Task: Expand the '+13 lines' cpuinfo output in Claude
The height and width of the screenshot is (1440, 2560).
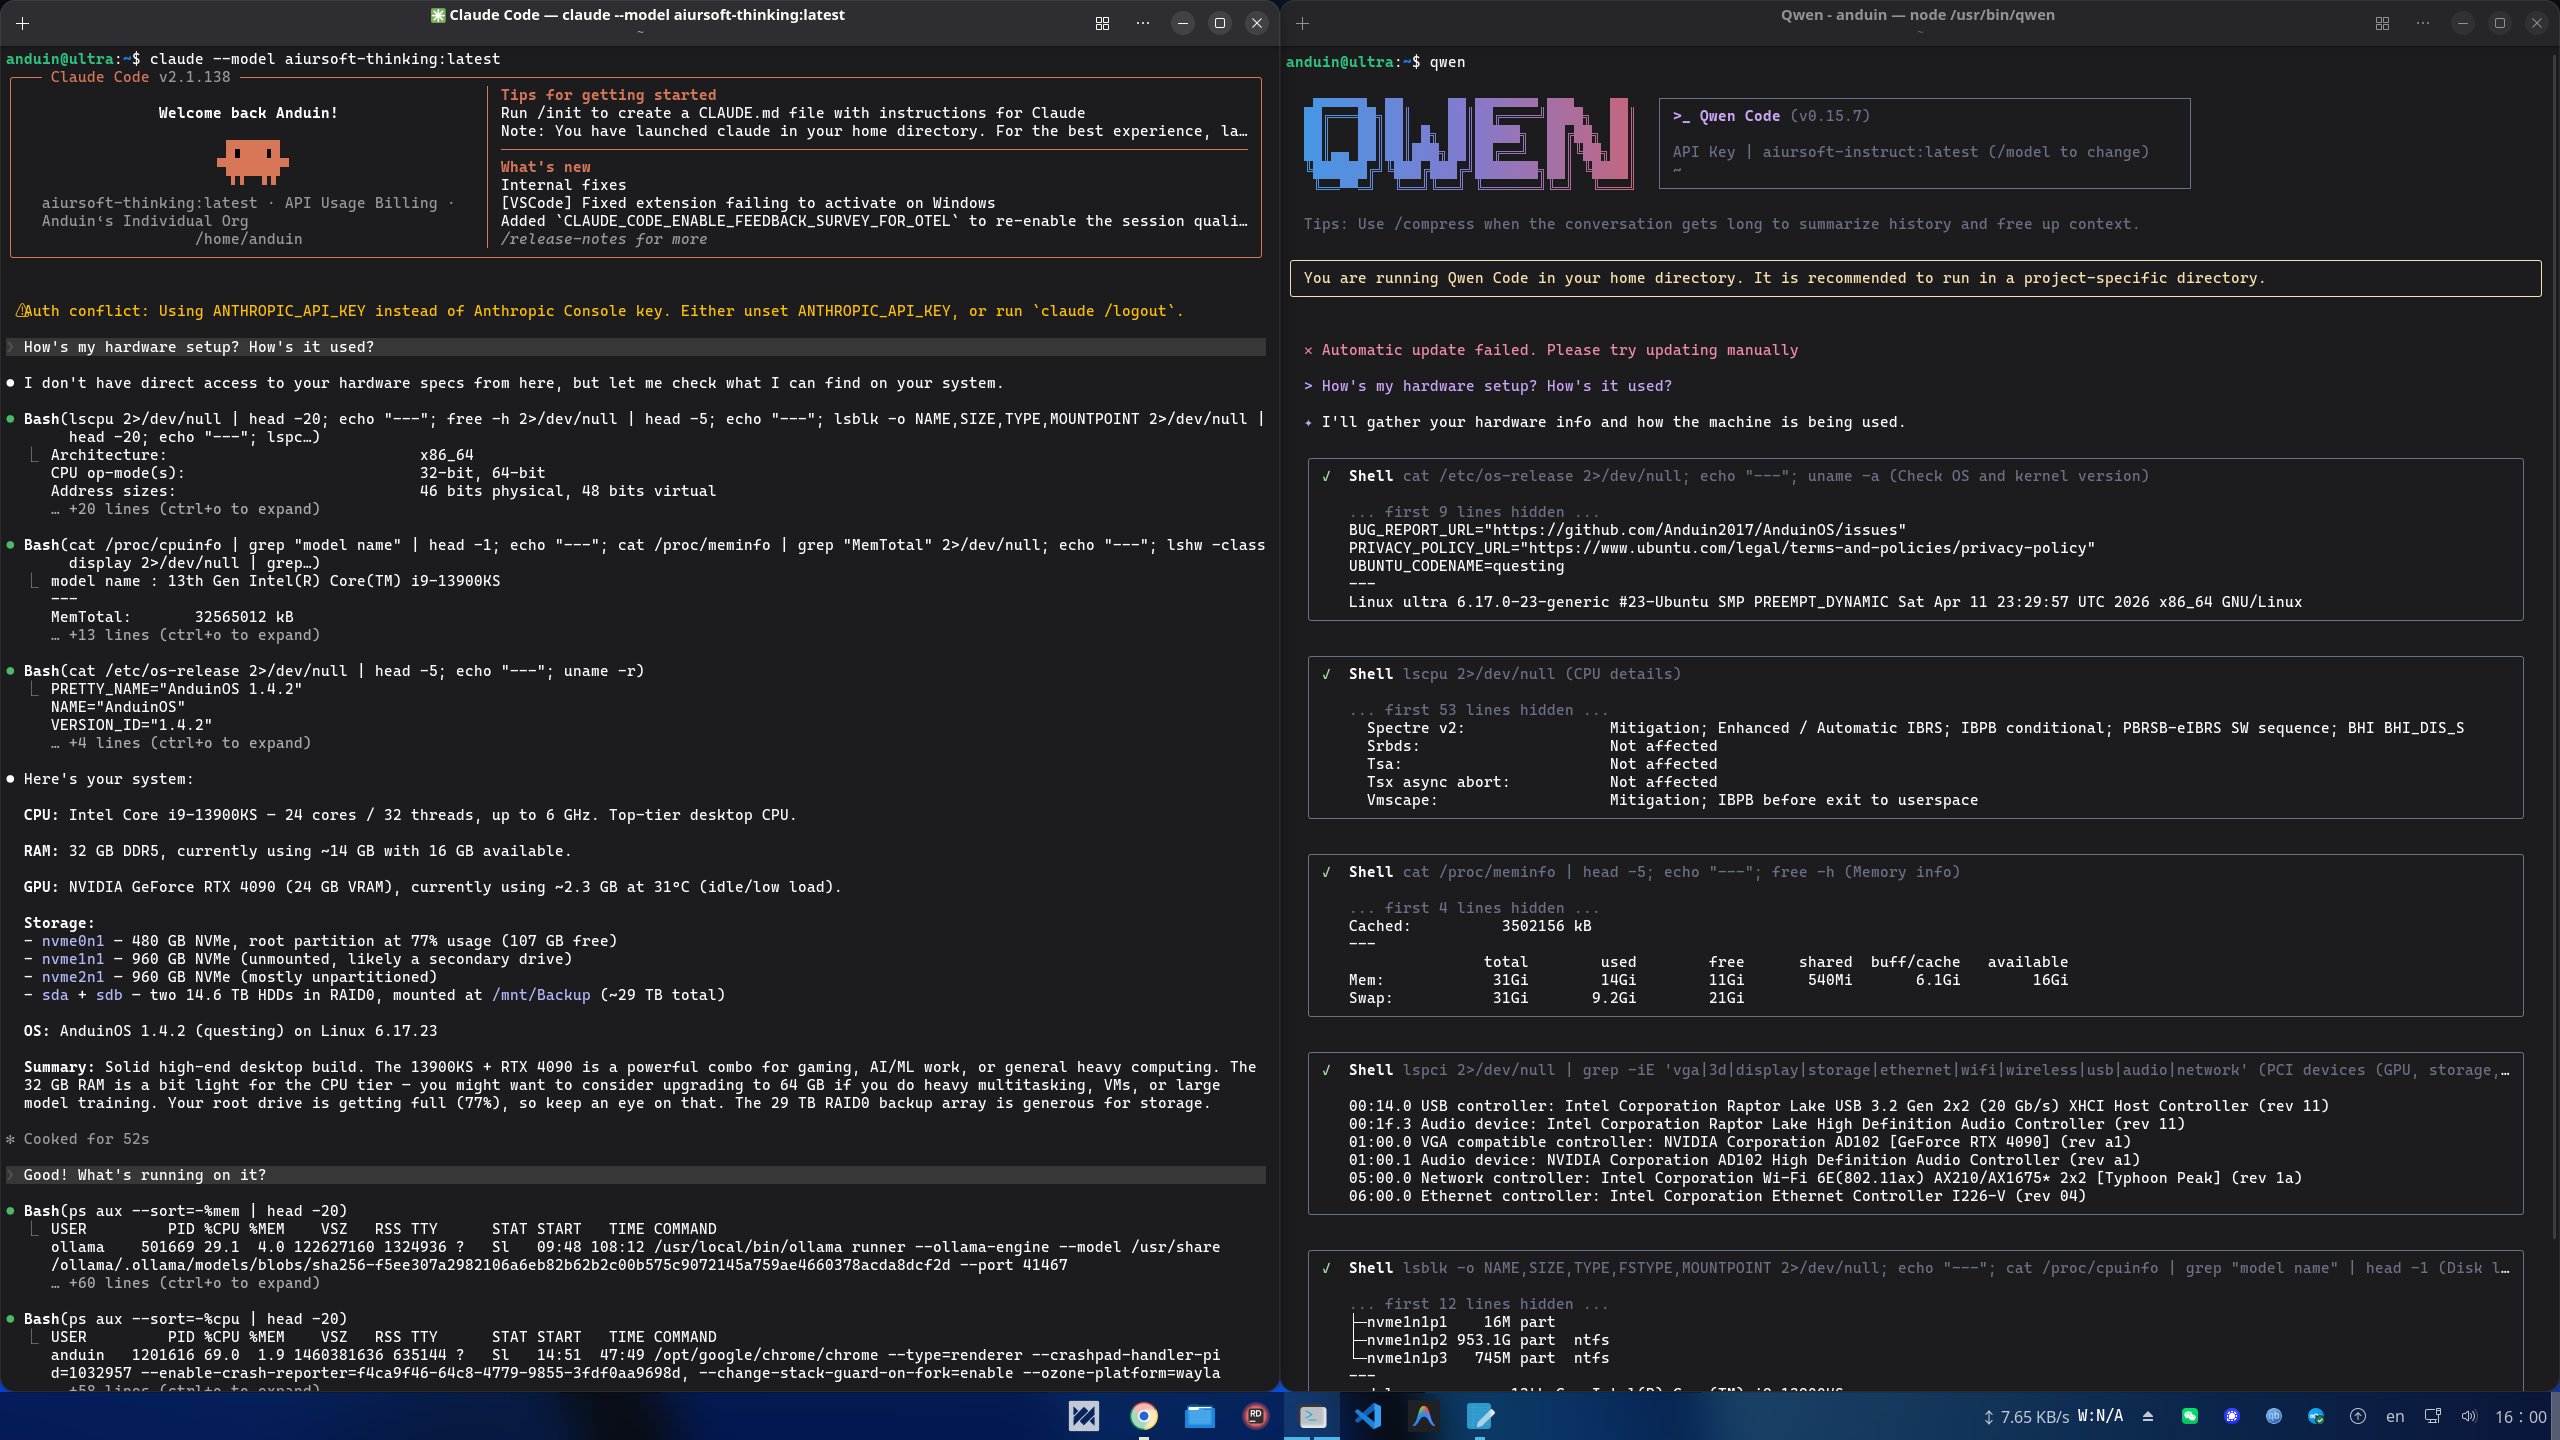Action: (x=186, y=635)
